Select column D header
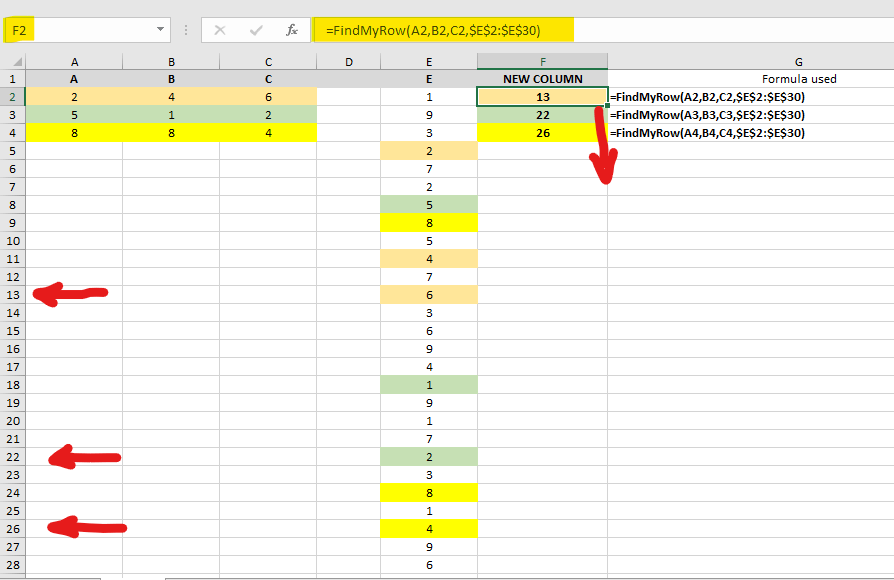Image resolution: width=894 pixels, height=580 pixels. [x=348, y=62]
